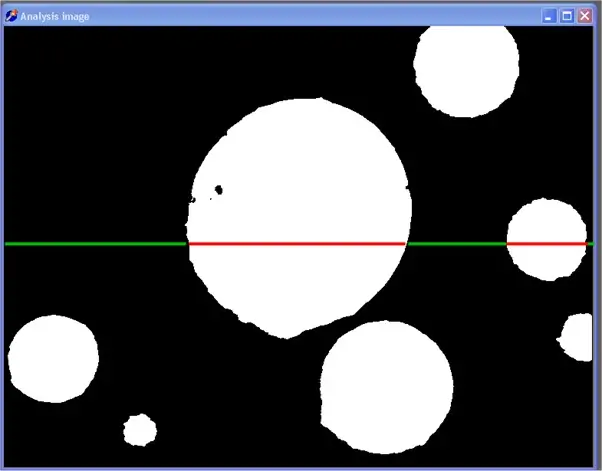Close the Analysis image window
The image size is (602, 471).
(x=584, y=16)
